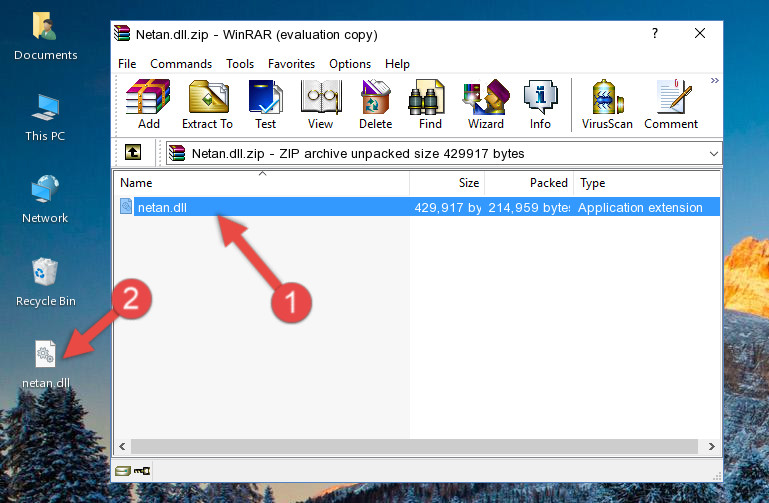Click the 214,959 packed size value
Image resolution: width=769 pixels, height=503 pixels.
[x=529, y=207]
